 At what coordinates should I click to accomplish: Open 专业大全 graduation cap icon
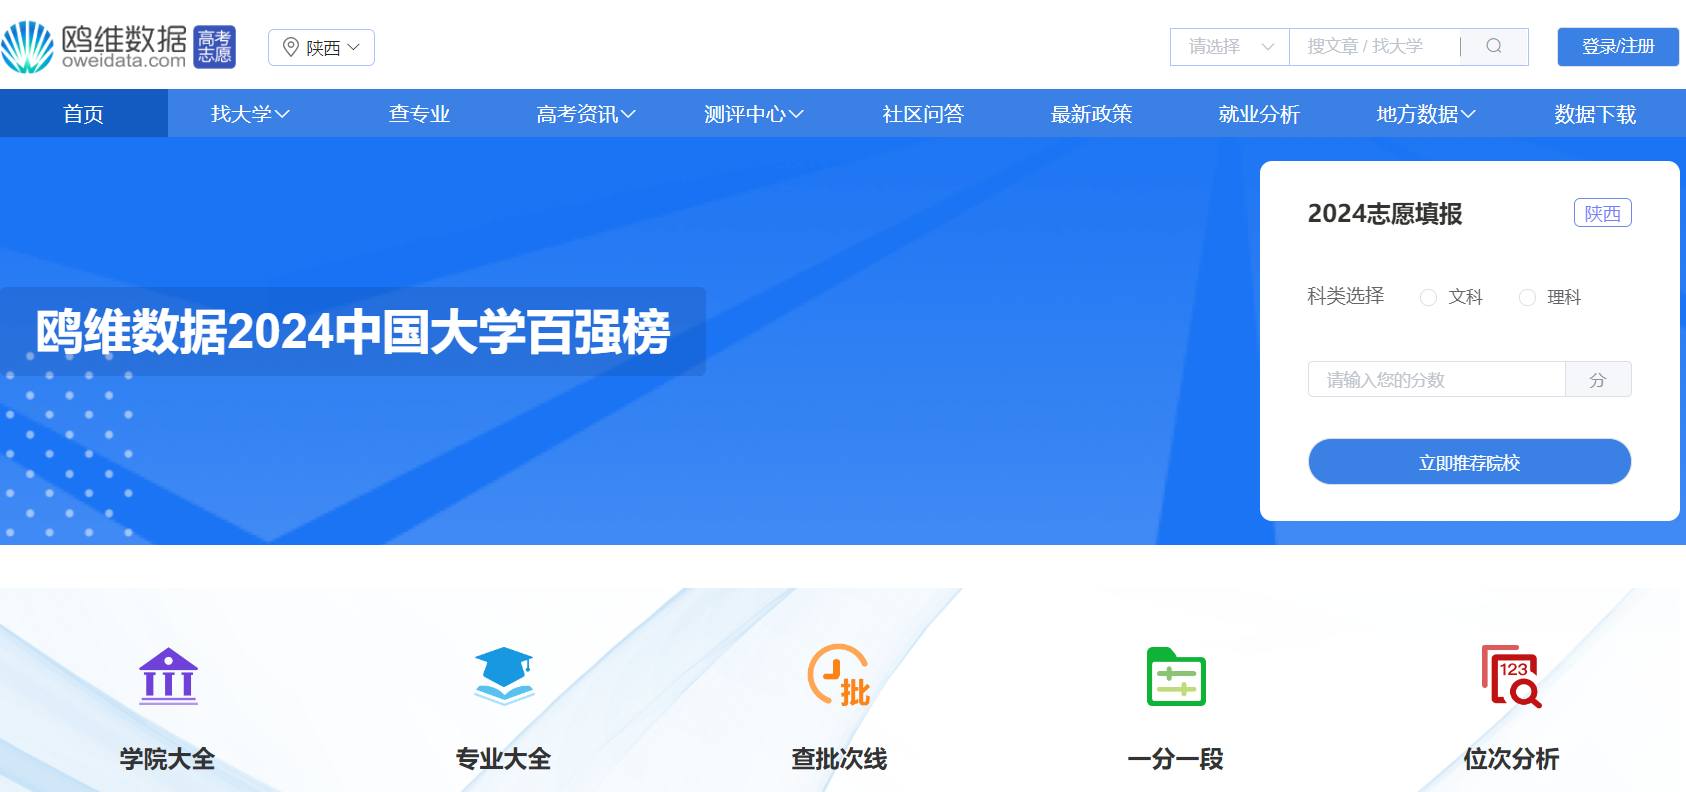point(504,676)
